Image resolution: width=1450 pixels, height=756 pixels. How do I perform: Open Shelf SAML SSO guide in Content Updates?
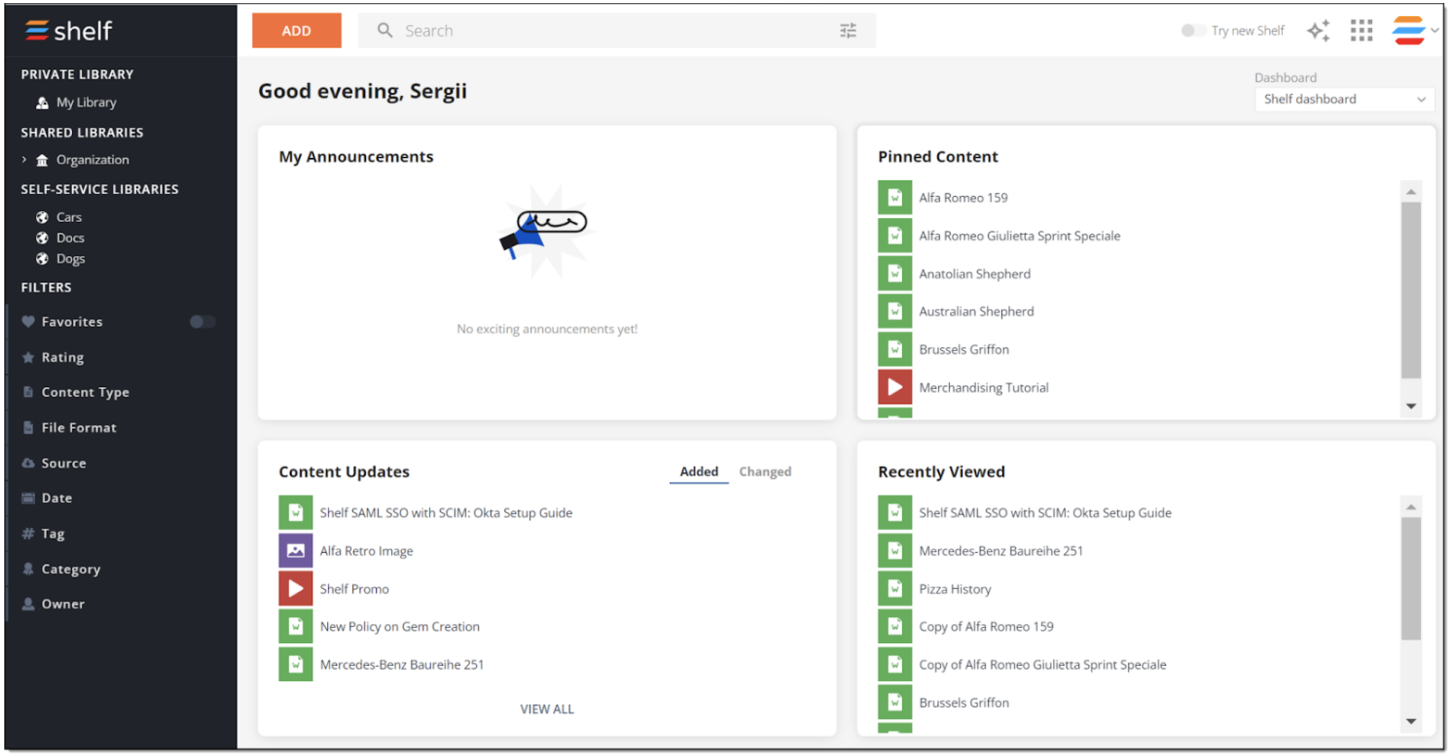(446, 513)
